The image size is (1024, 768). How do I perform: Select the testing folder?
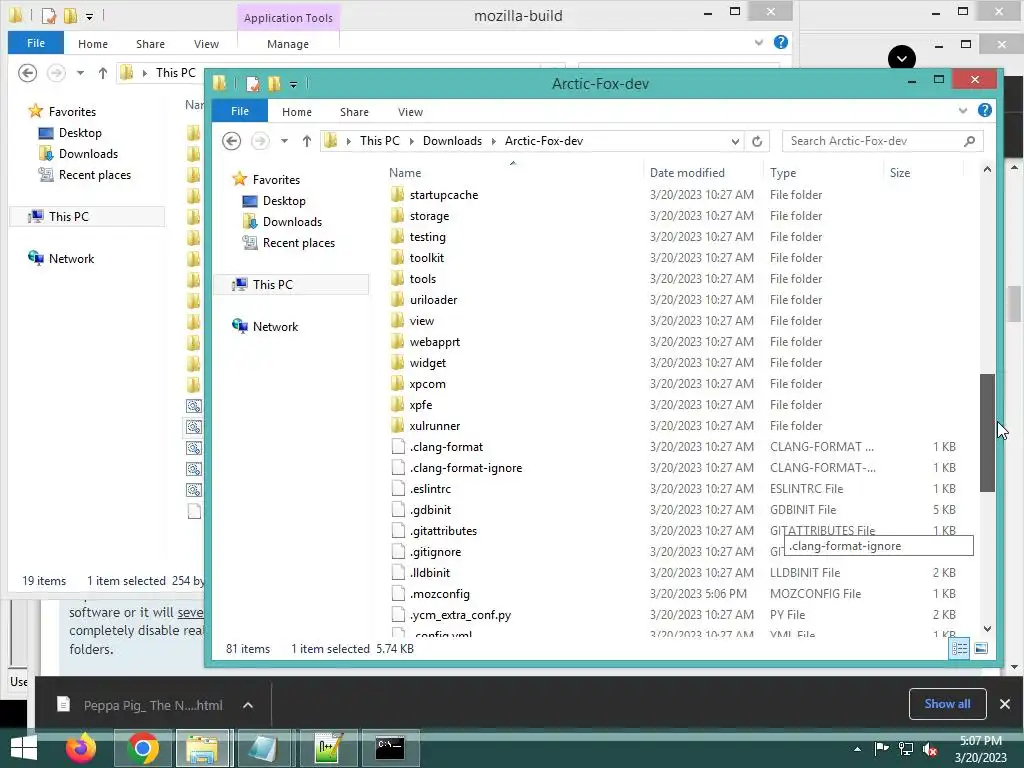(428, 236)
